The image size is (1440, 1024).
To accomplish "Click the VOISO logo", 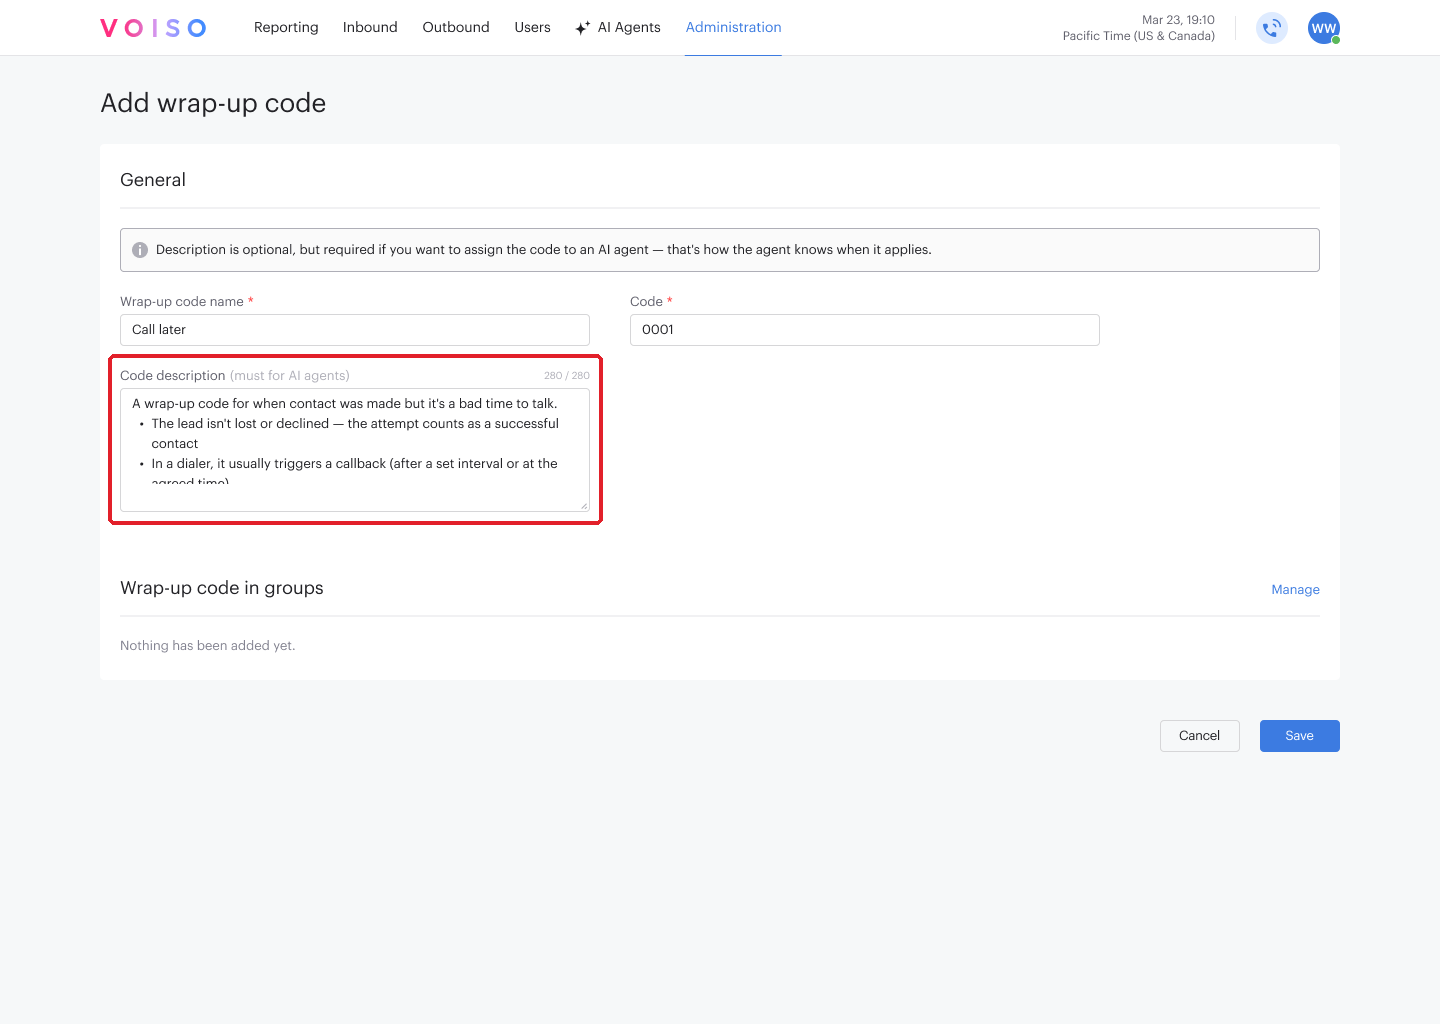I will (153, 28).
